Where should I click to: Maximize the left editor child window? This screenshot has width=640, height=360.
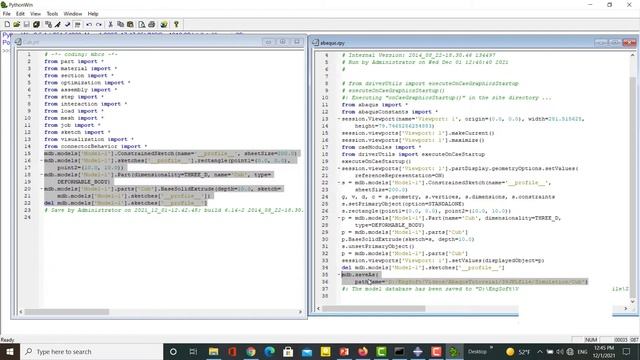282,42
